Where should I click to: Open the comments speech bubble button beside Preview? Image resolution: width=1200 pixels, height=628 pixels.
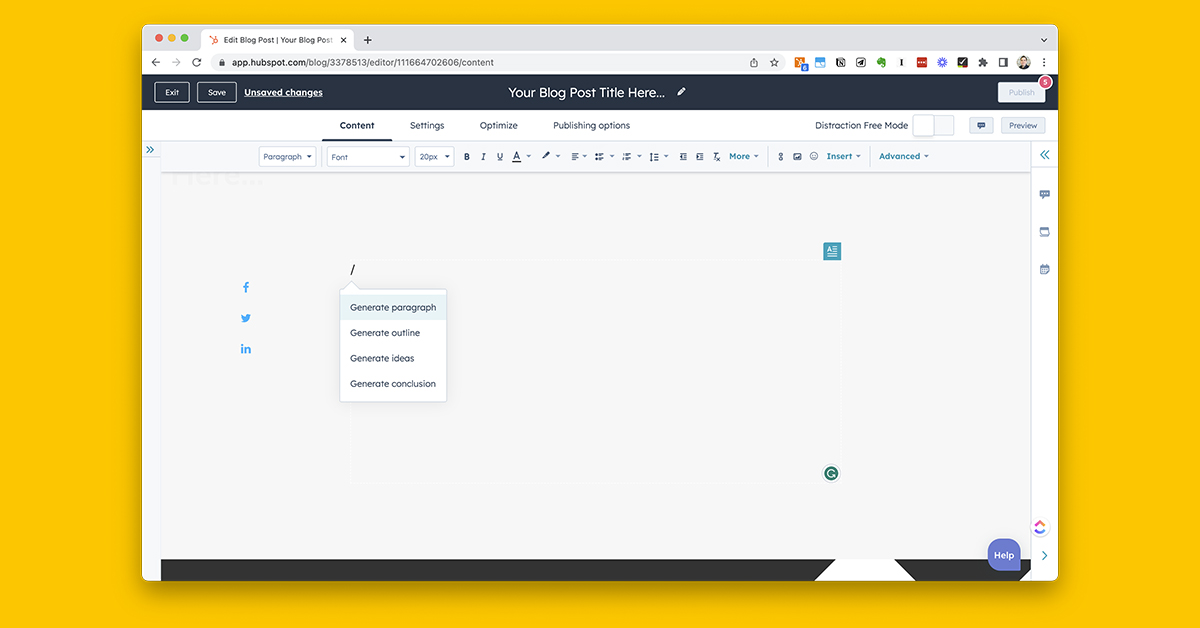click(981, 126)
